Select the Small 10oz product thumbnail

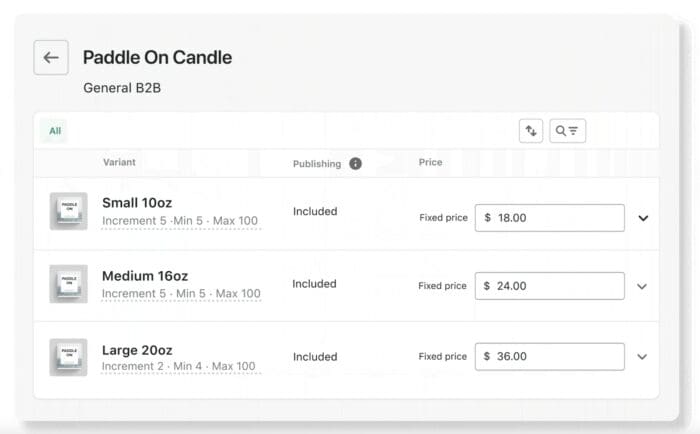69,211
